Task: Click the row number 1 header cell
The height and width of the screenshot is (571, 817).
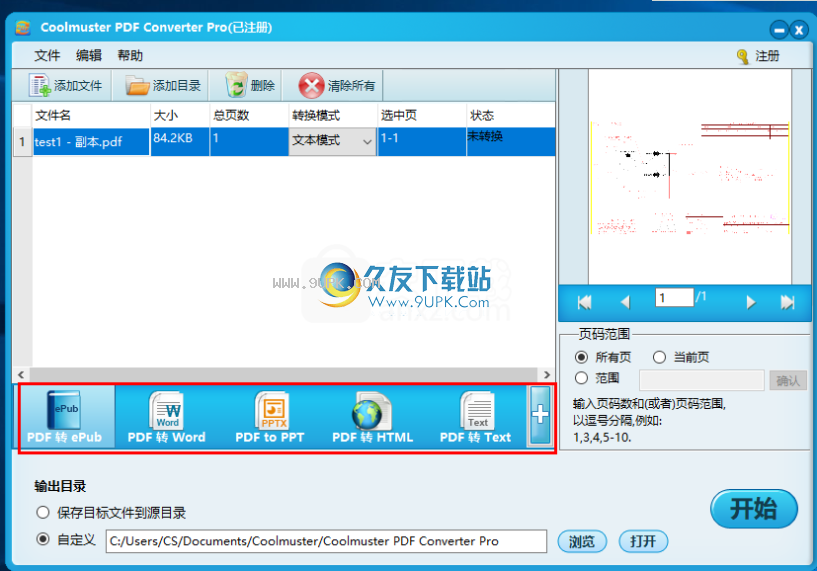Action: [22, 142]
